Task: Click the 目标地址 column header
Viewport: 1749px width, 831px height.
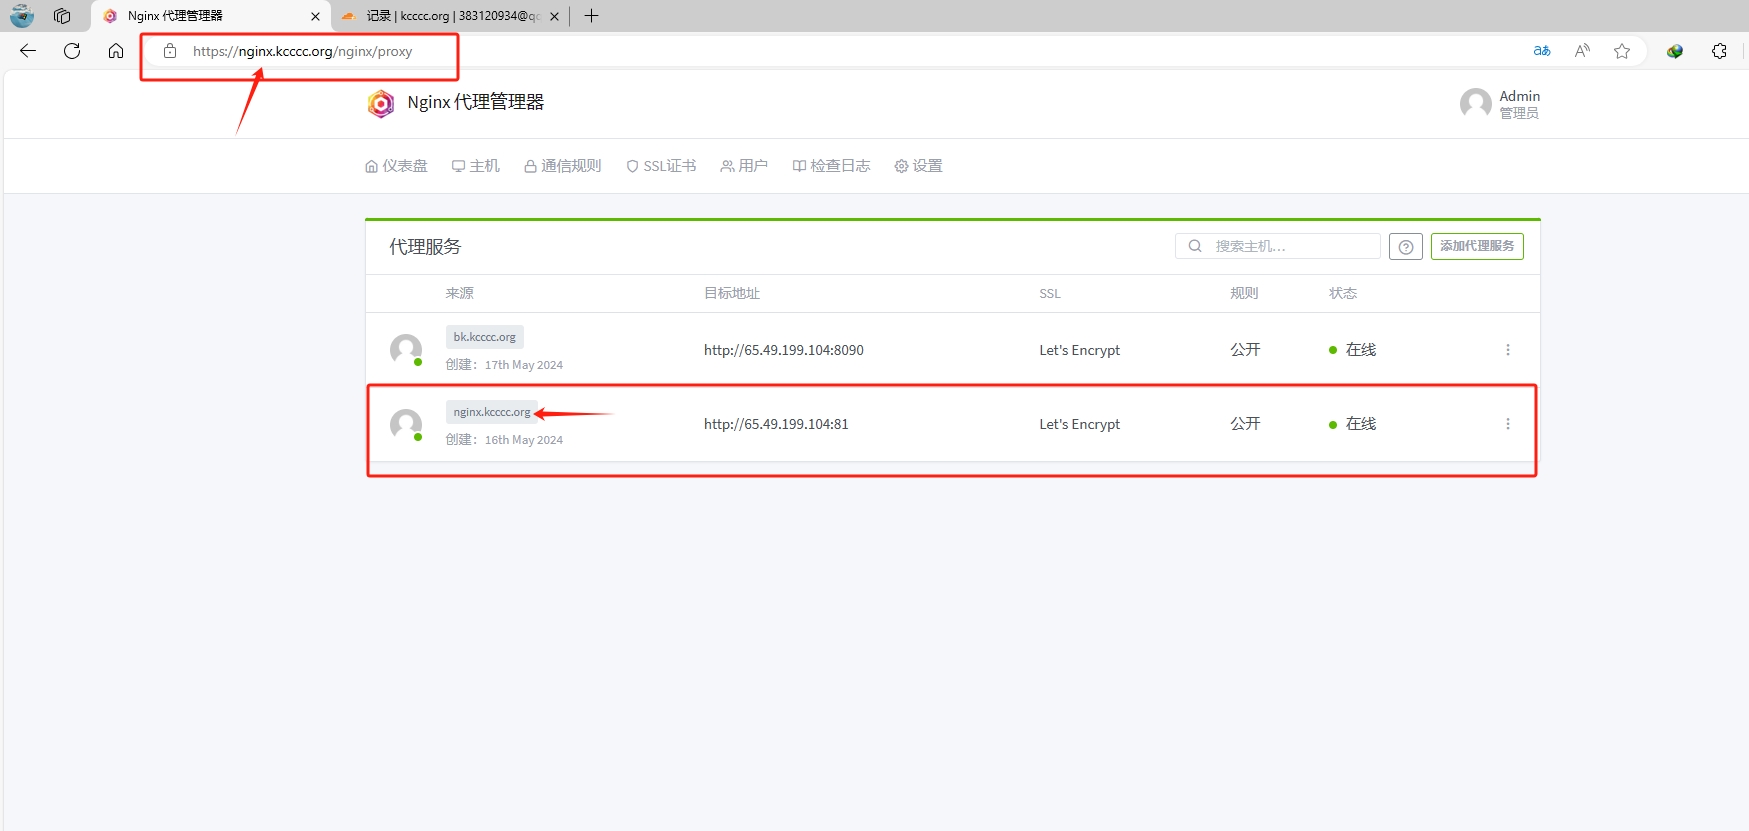Action: coord(732,293)
